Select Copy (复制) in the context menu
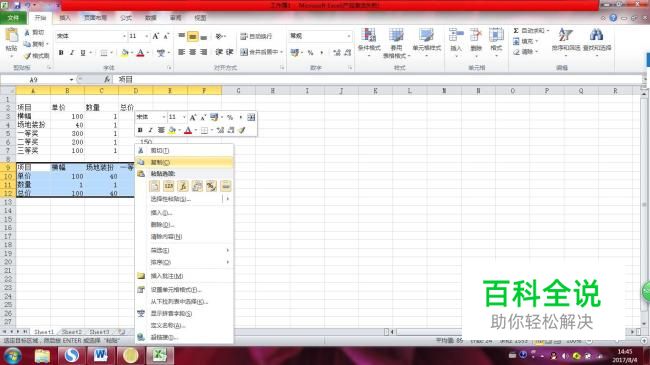This screenshot has width=650, height=365. pyautogui.click(x=184, y=162)
